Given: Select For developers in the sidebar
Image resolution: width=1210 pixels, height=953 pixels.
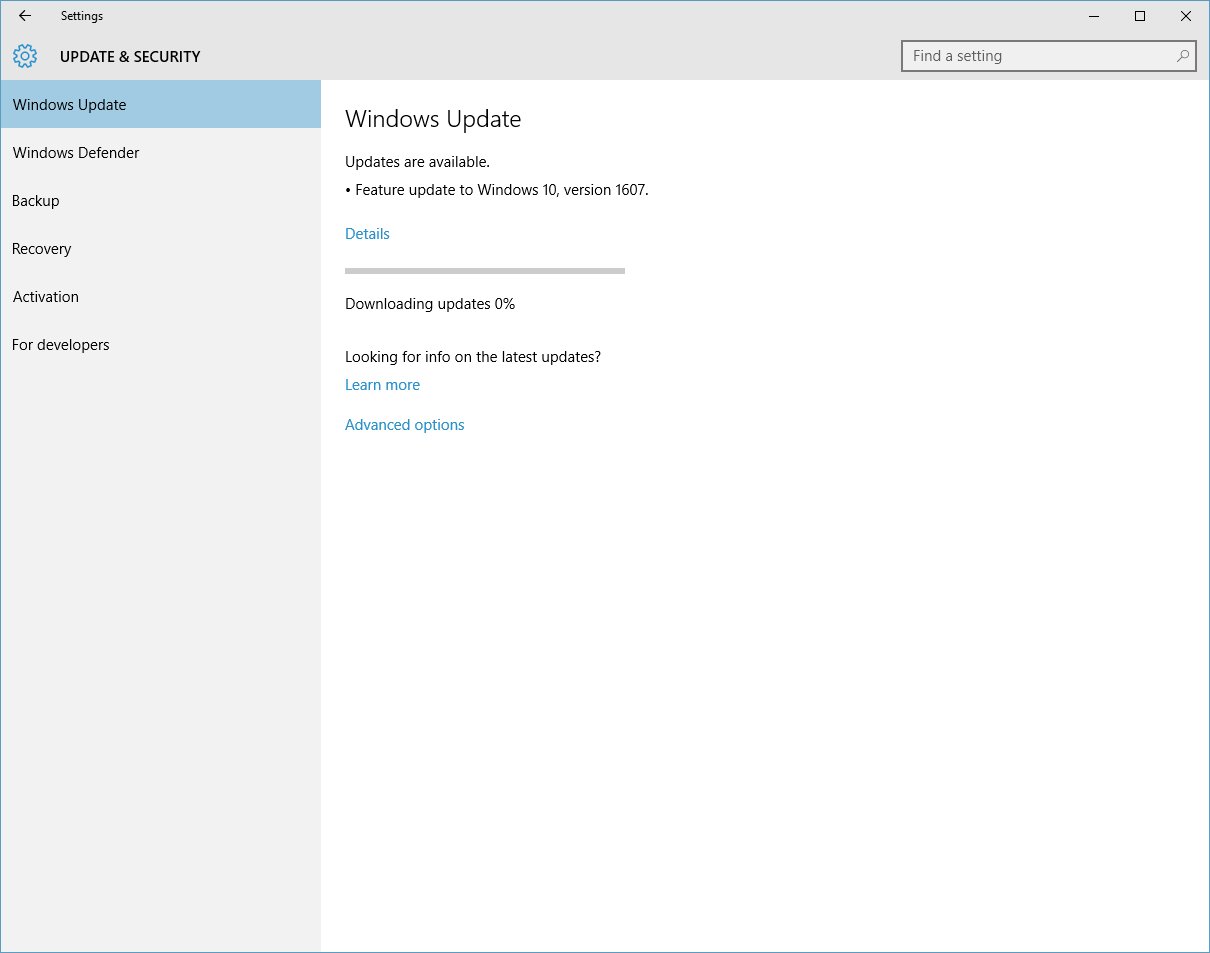Looking at the screenshot, I should pos(160,344).
